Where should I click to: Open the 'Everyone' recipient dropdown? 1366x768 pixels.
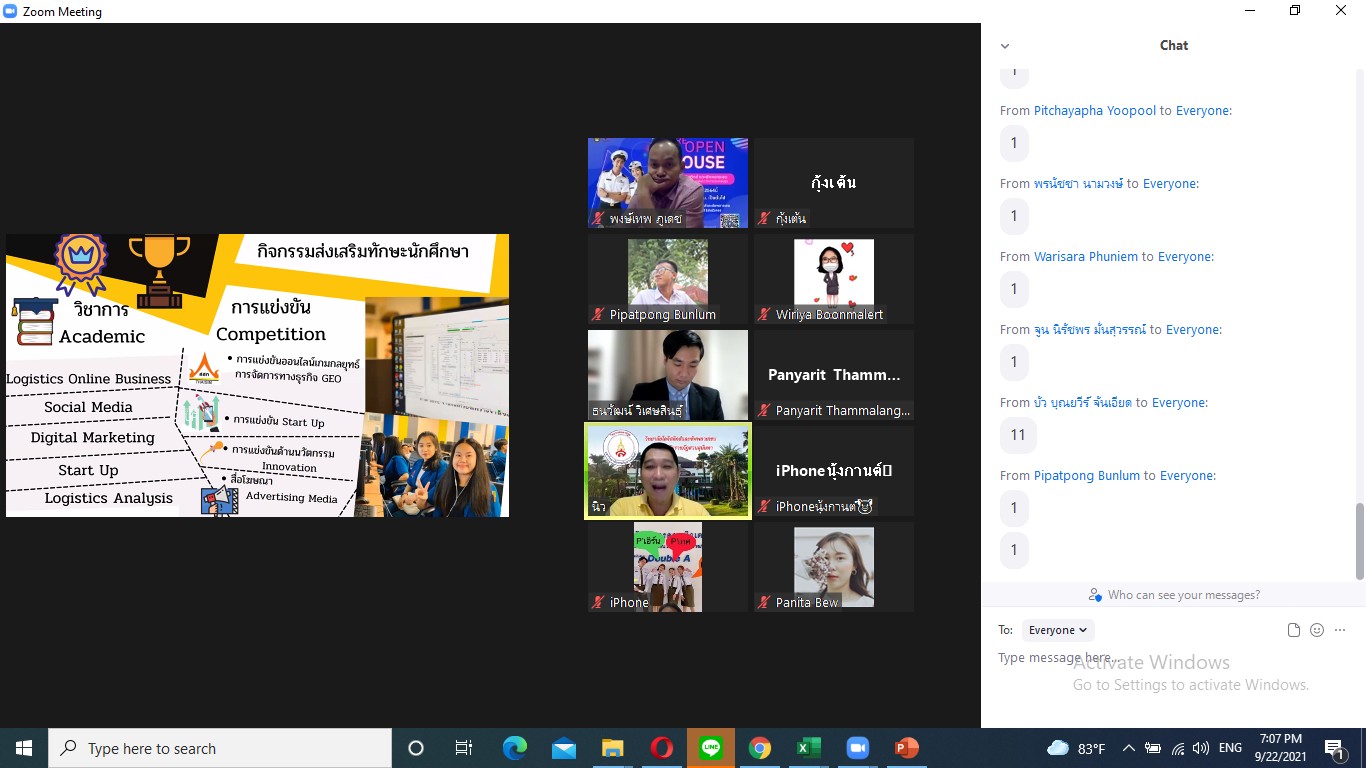pyautogui.click(x=1058, y=630)
